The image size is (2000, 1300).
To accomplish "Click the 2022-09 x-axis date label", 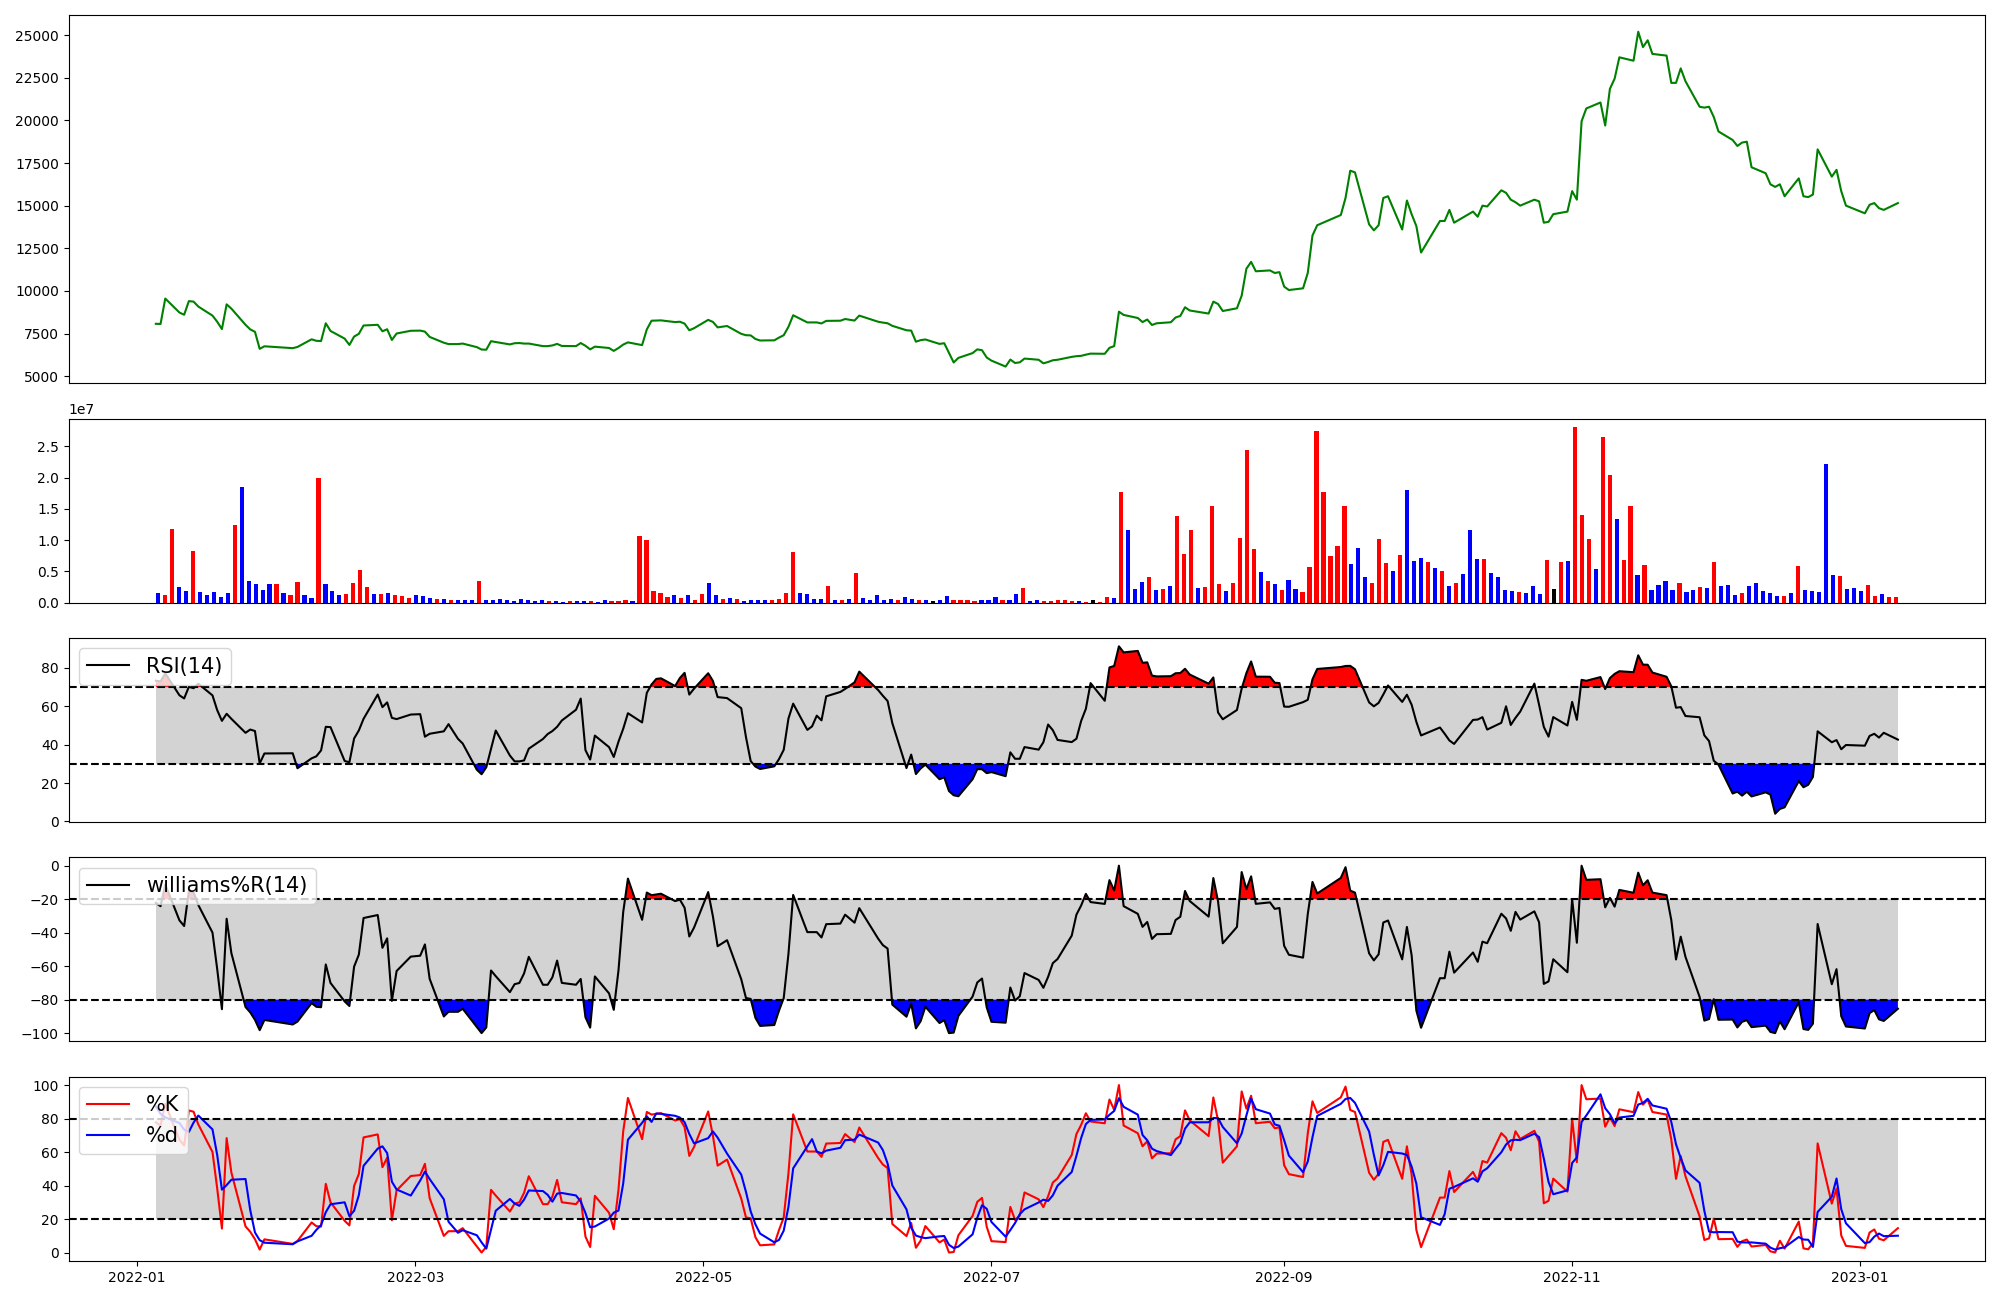I will click(x=1283, y=1277).
